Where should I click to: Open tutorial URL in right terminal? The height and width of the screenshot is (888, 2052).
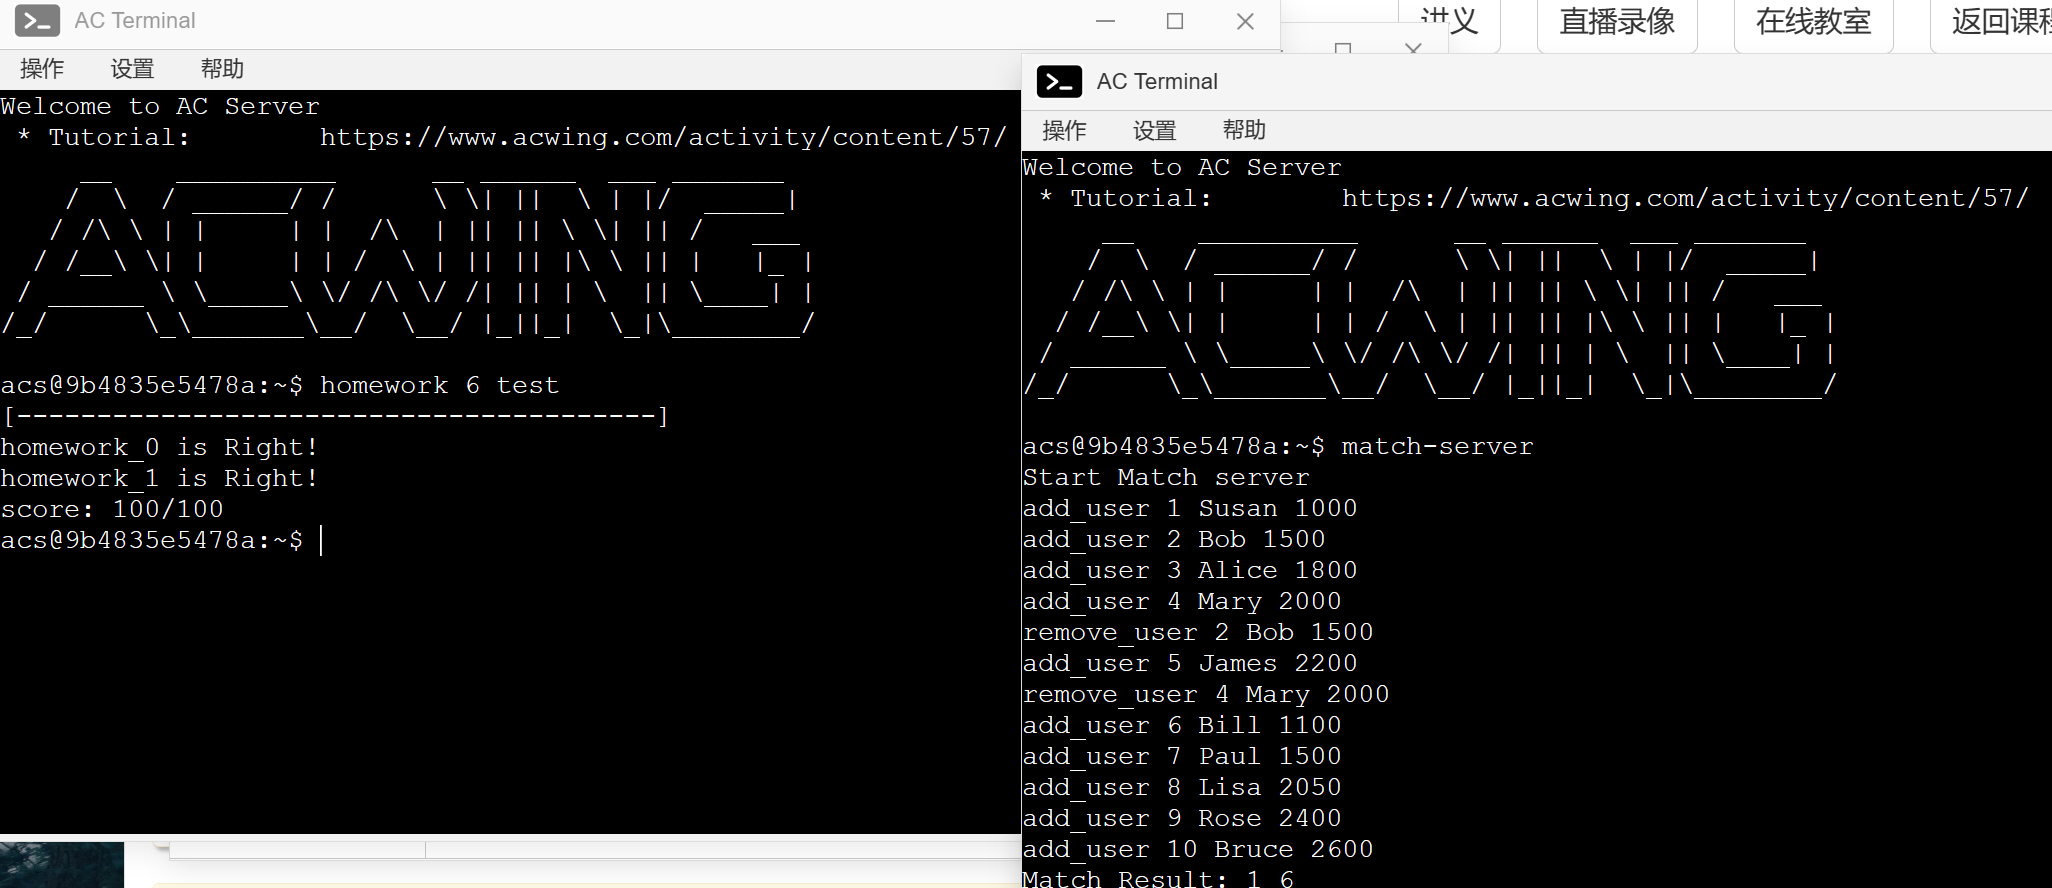click(x=1685, y=198)
